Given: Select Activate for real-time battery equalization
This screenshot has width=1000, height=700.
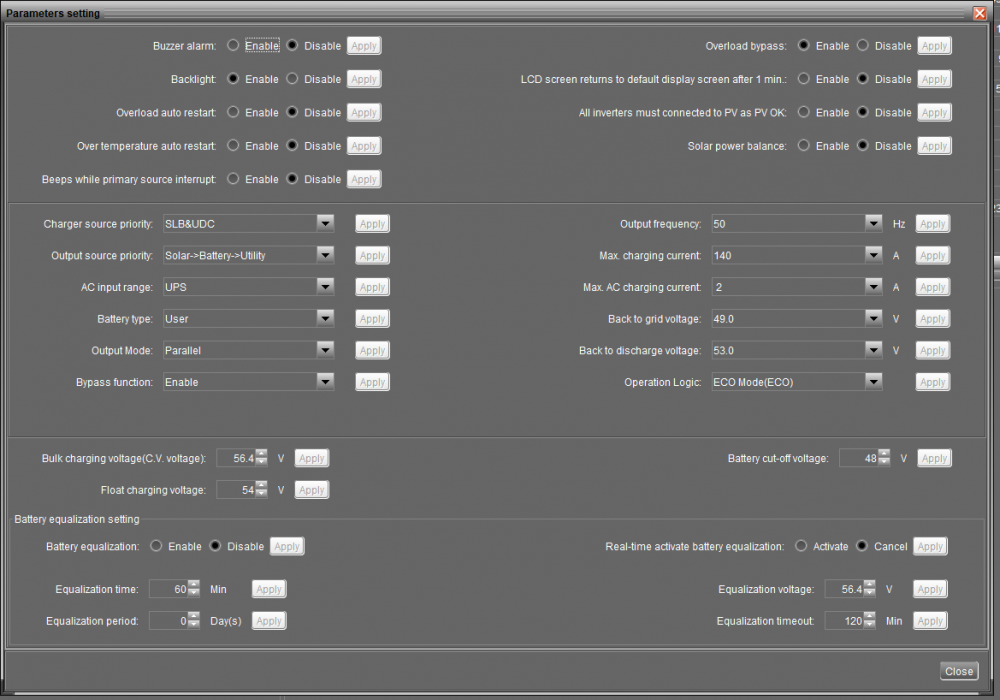Looking at the screenshot, I should click(x=801, y=546).
